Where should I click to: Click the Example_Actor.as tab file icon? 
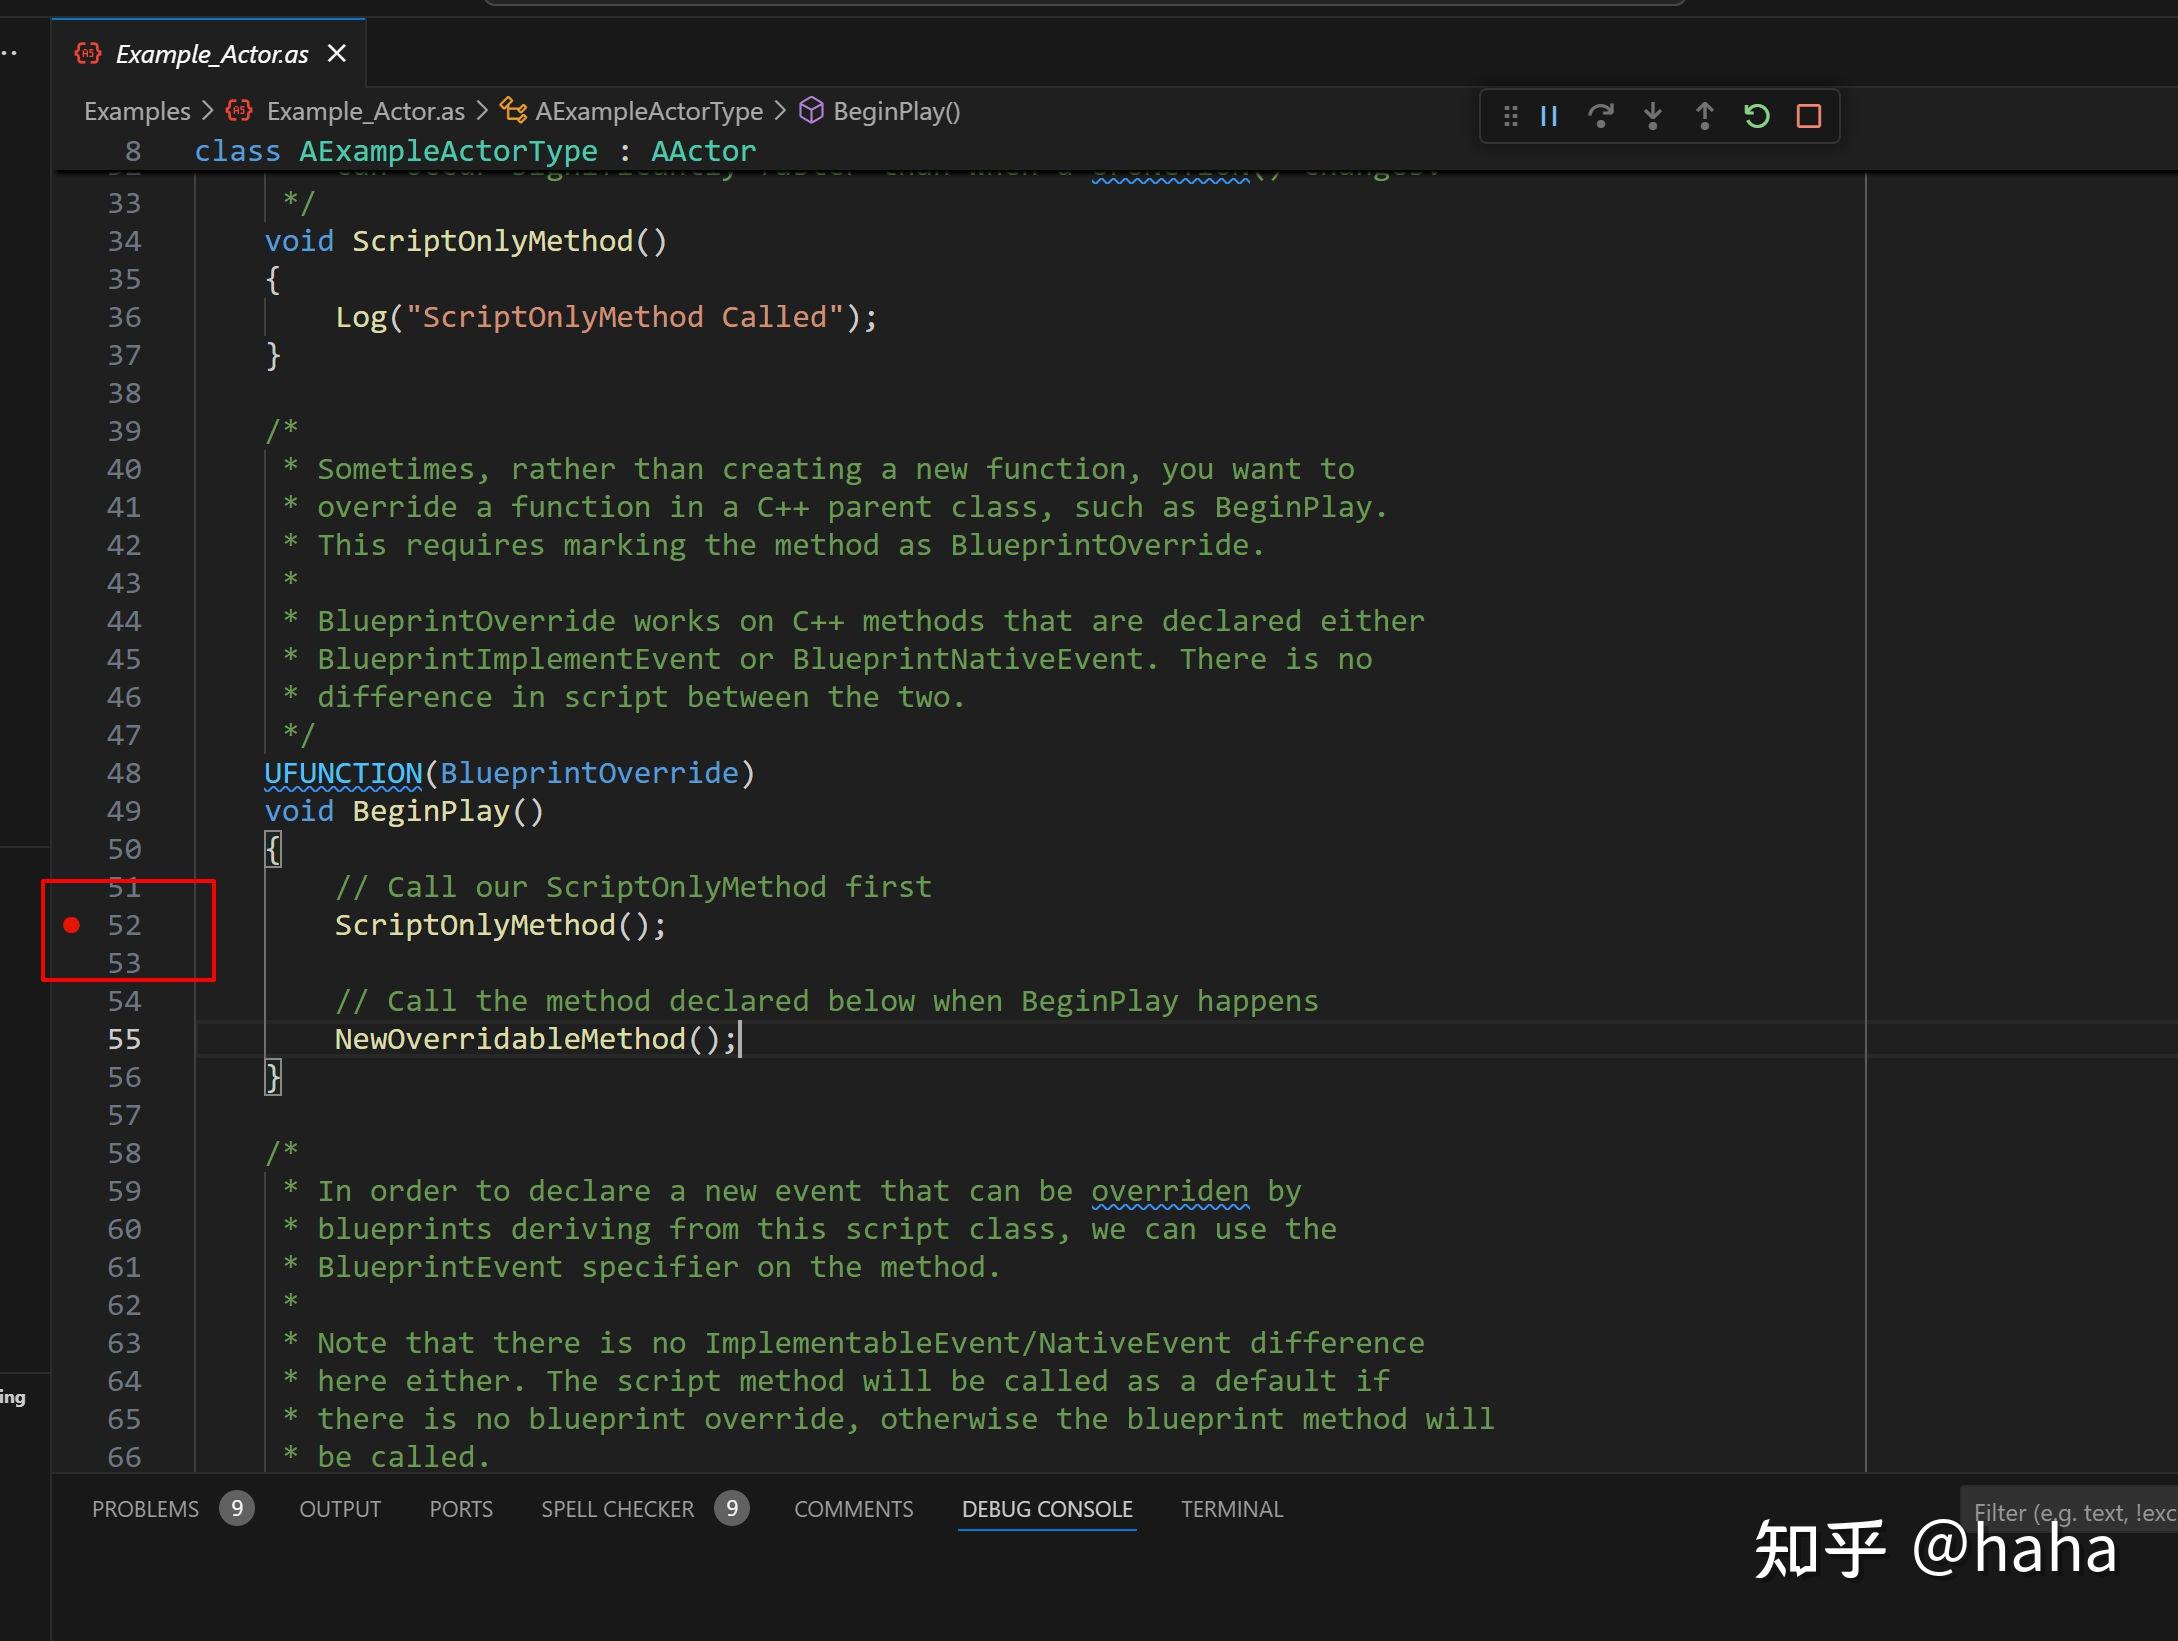[88, 53]
